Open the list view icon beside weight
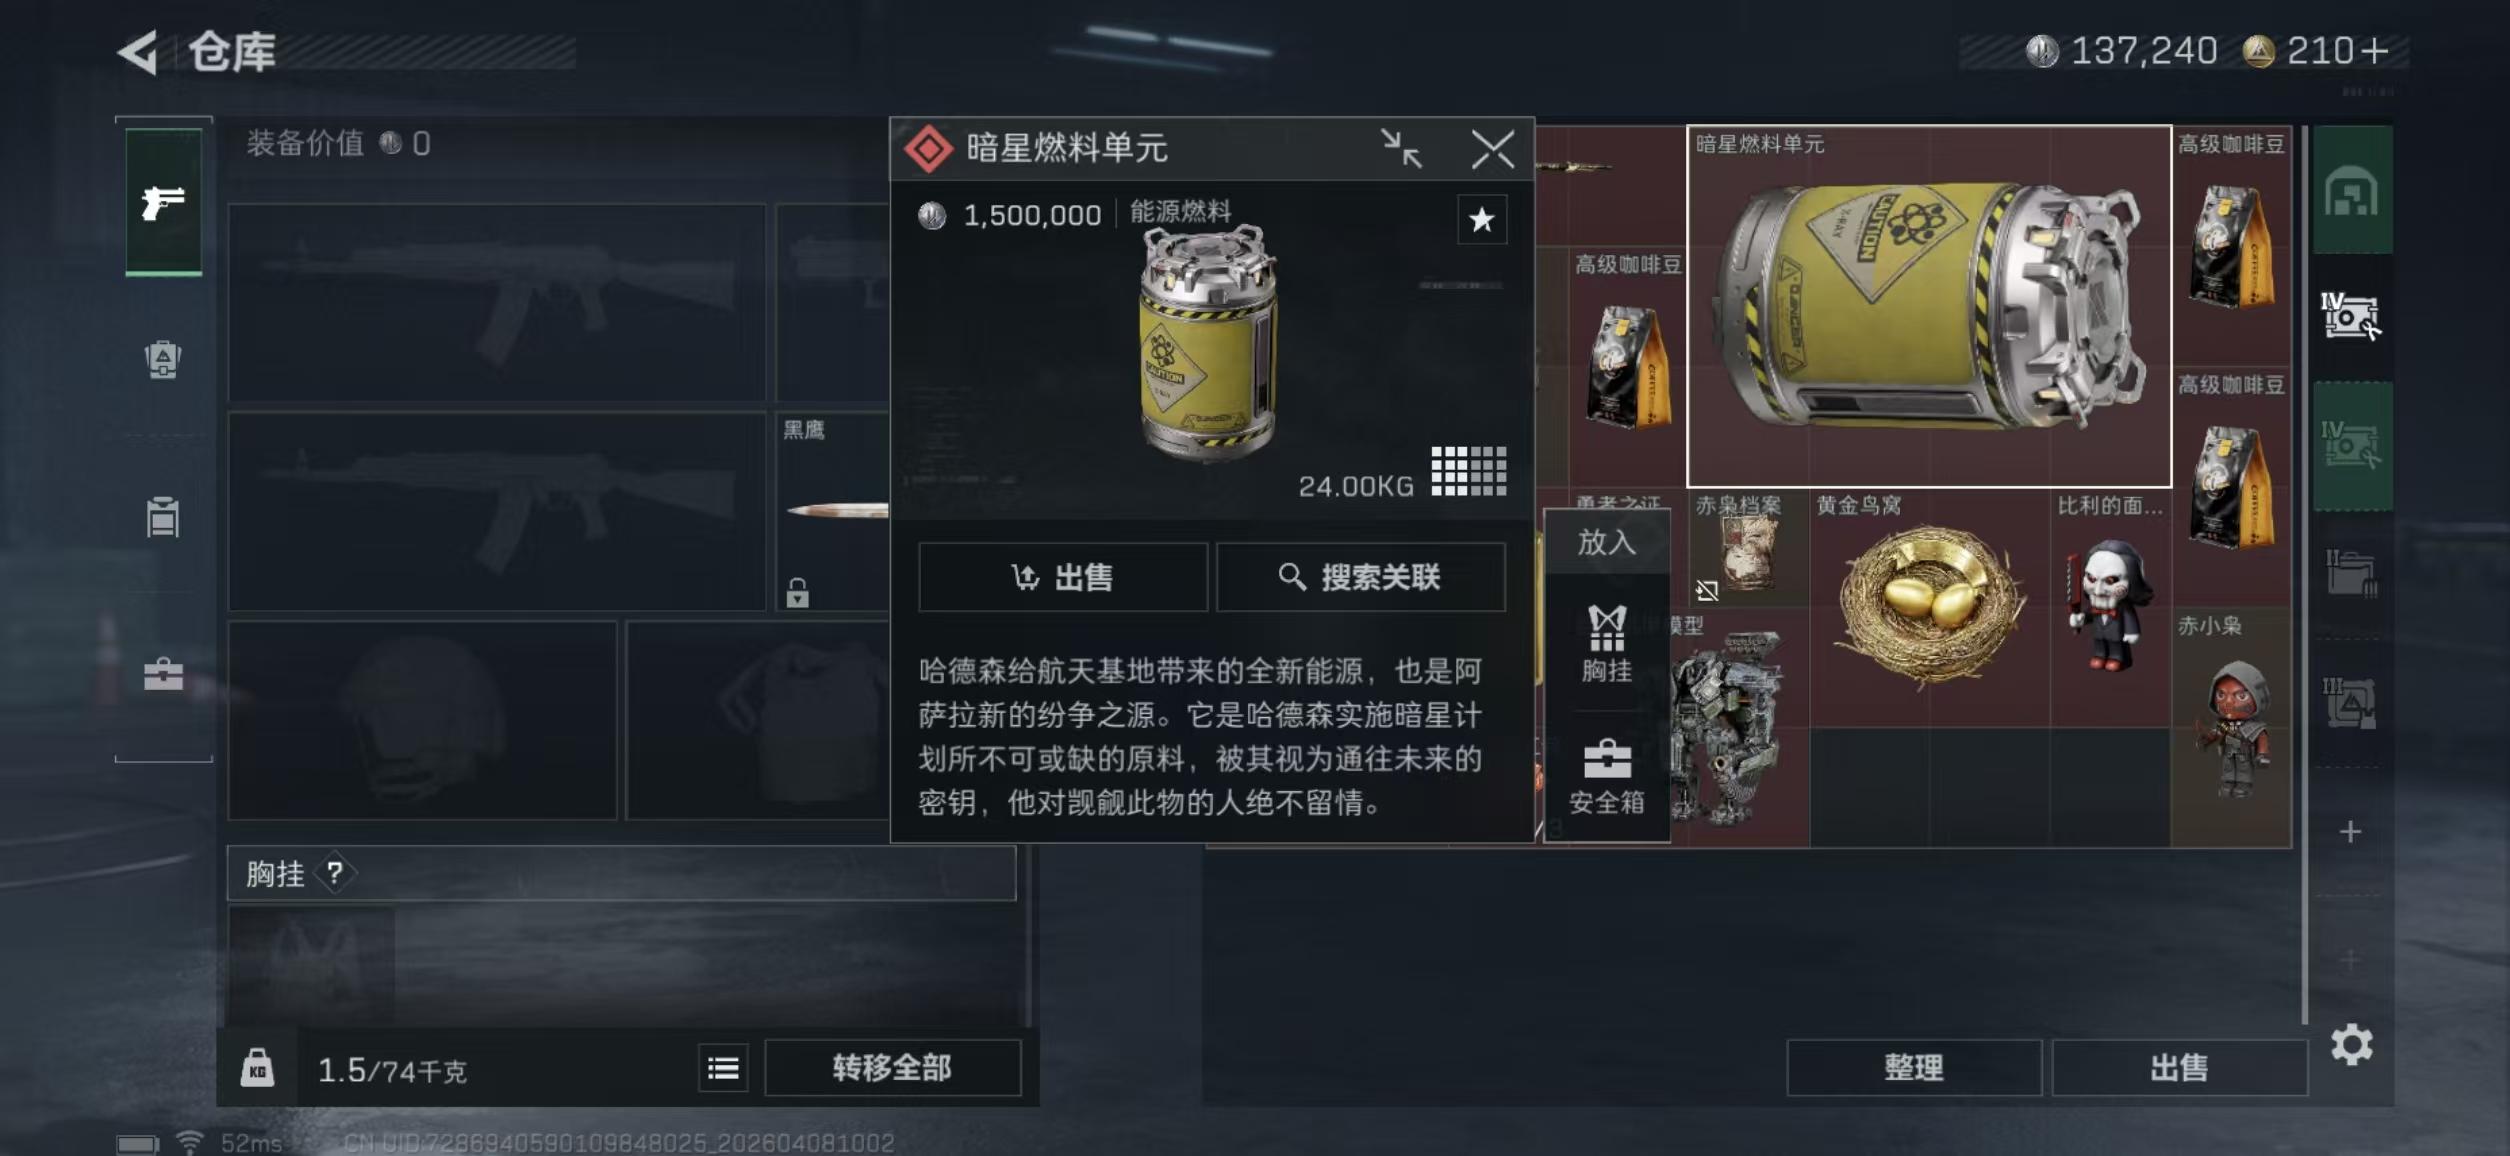Viewport: 2510px width, 1156px height. coord(723,1068)
